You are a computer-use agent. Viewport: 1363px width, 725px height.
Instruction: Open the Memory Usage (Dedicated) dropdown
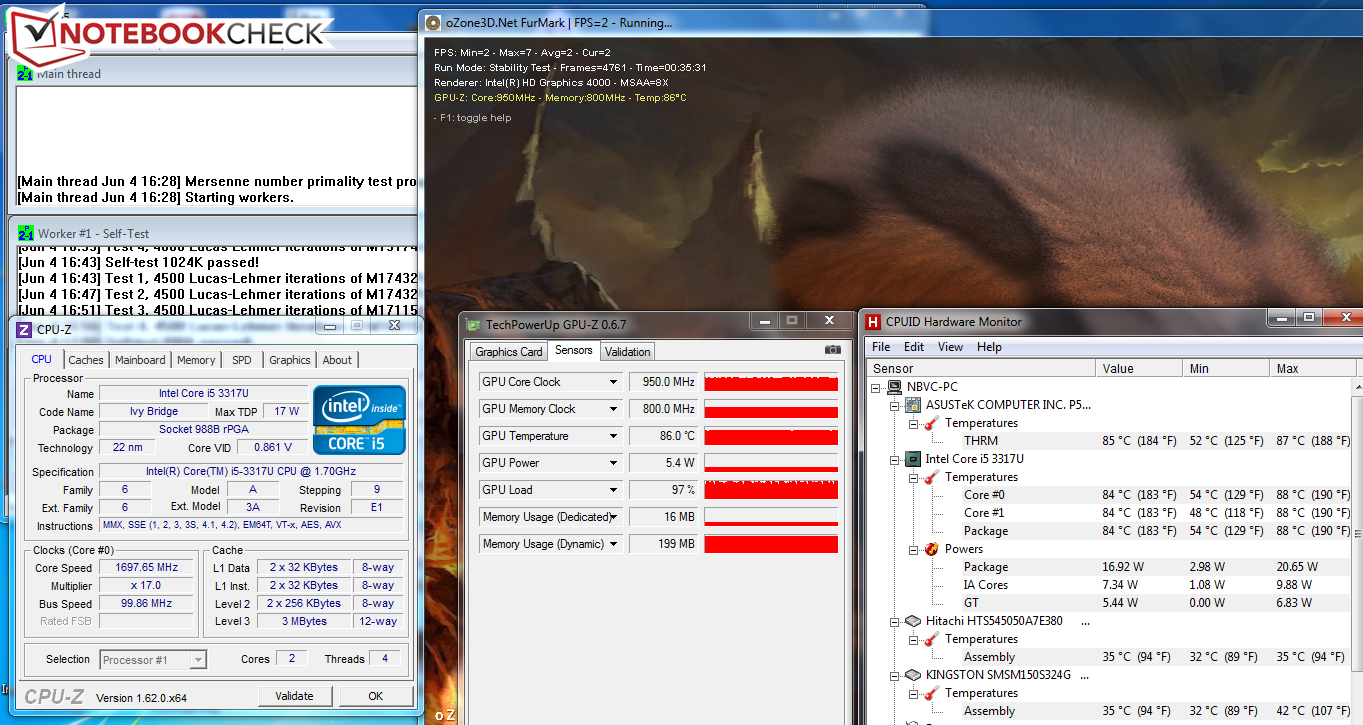point(614,517)
